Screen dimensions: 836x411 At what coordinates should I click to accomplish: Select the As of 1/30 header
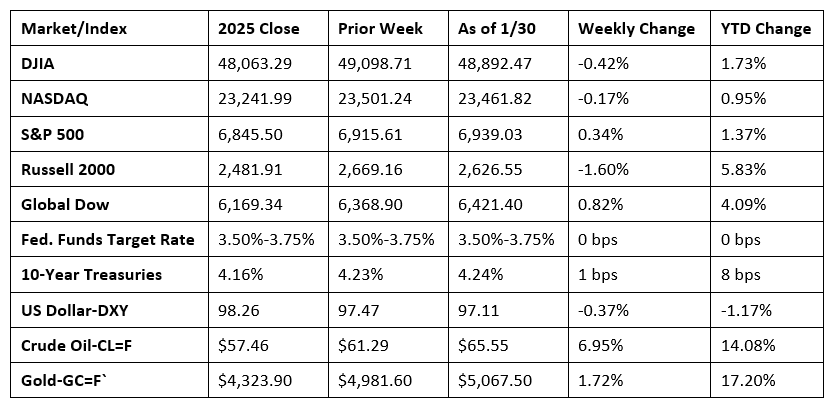tap(495, 28)
